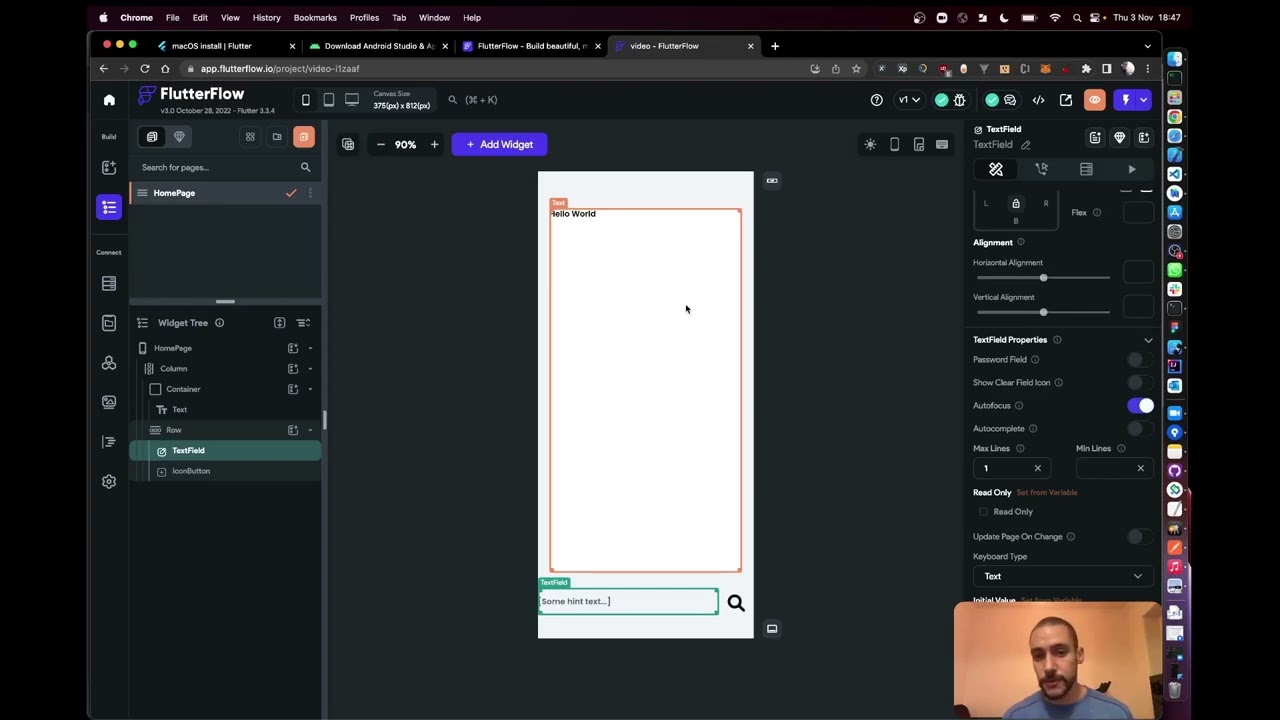Turn off the Autofocus switch
The width and height of the screenshot is (1280, 720).
click(1140, 406)
